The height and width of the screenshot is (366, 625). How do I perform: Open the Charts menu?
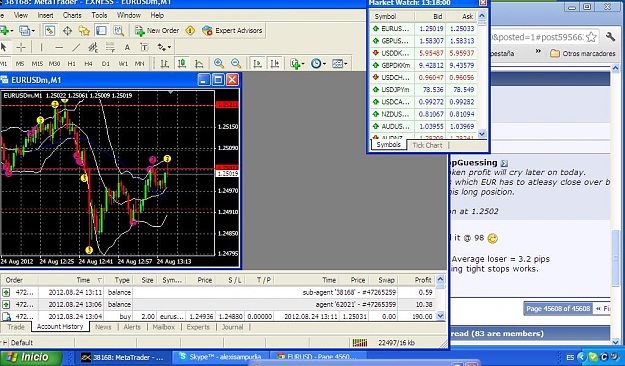click(x=72, y=15)
